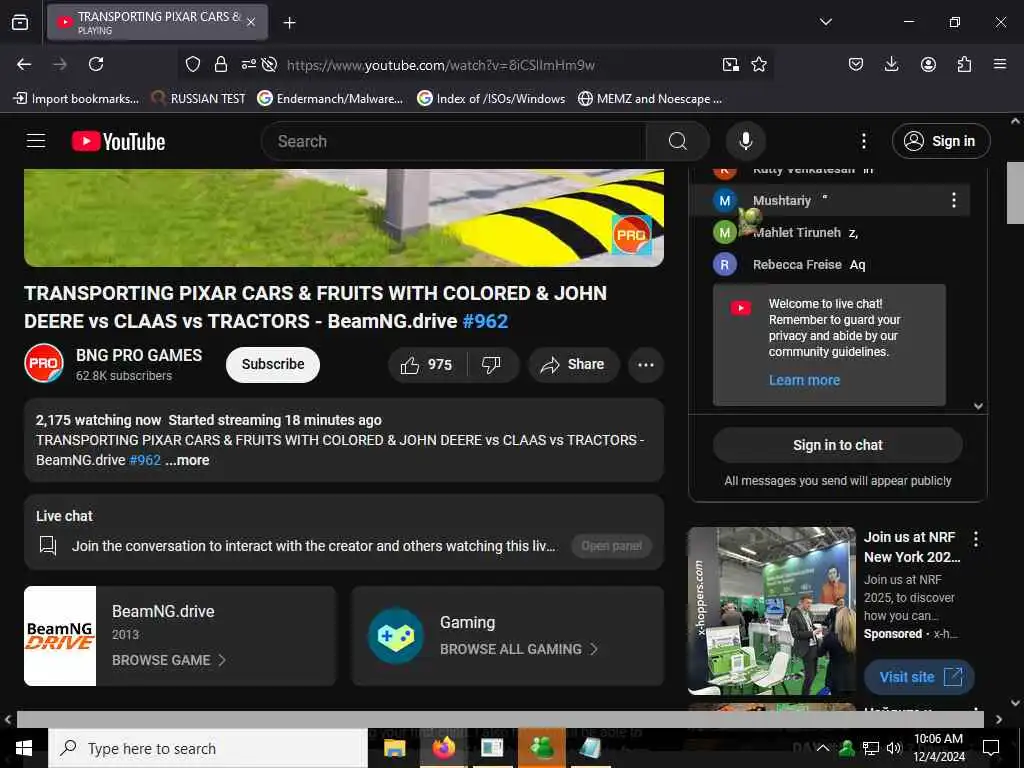Click Open panel for live chat
The height and width of the screenshot is (768, 1024).
tap(611, 546)
